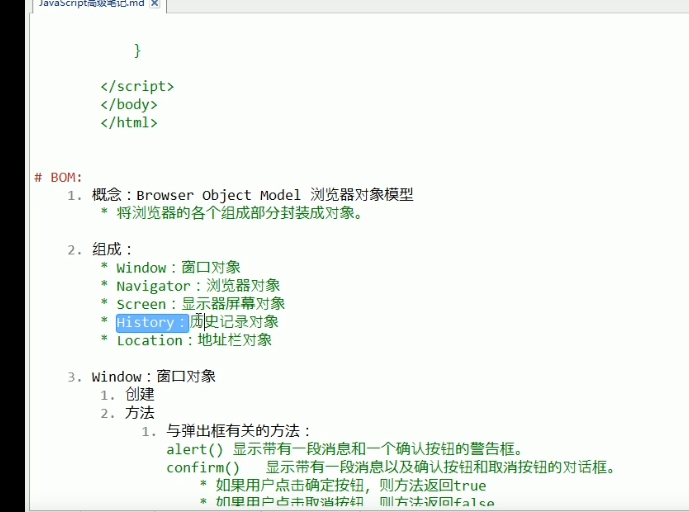This screenshot has height=512, width=689.
Task: Click the '1. 创建' list item
Action: click(x=127, y=395)
